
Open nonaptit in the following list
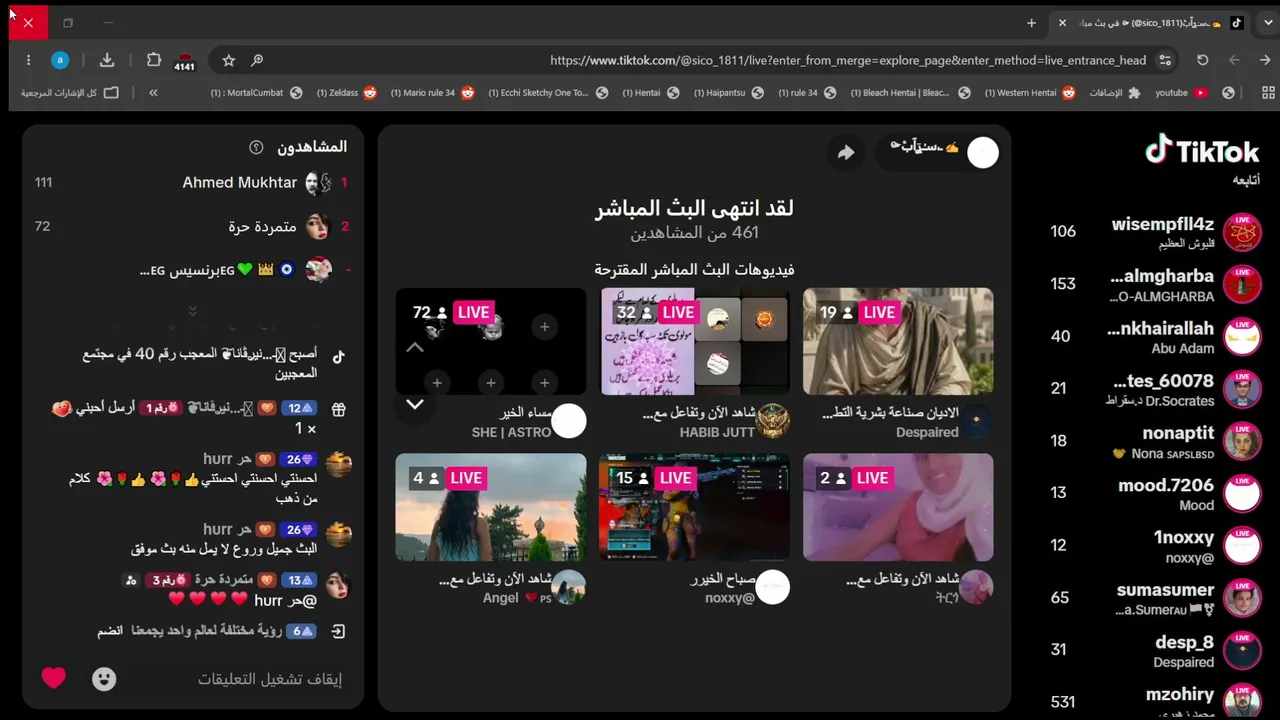1156,441
